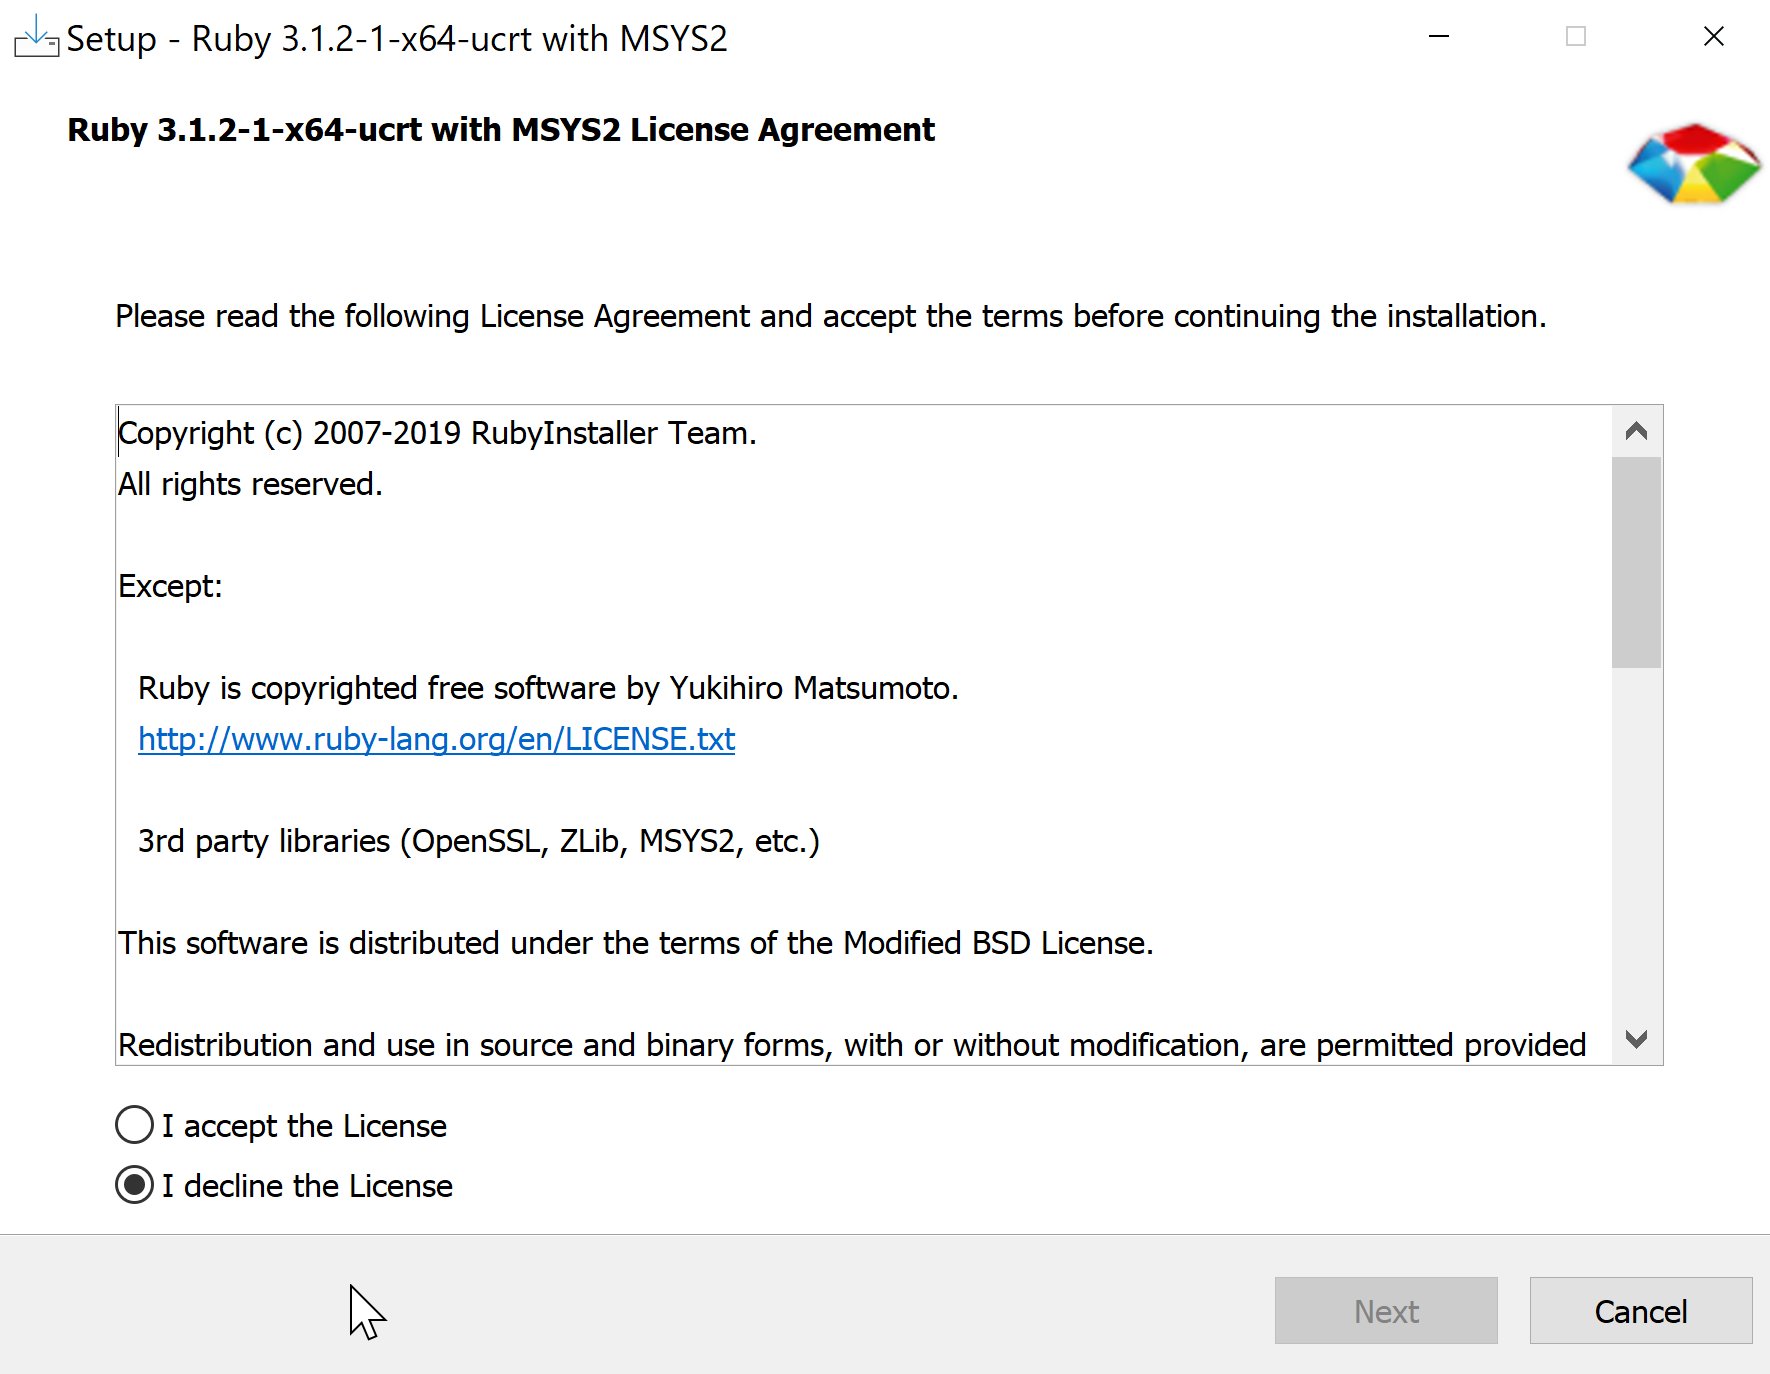Click the RubyInstaller gem logo
Viewport: 1770px width, 1374px height.
tap(1694, 163)
